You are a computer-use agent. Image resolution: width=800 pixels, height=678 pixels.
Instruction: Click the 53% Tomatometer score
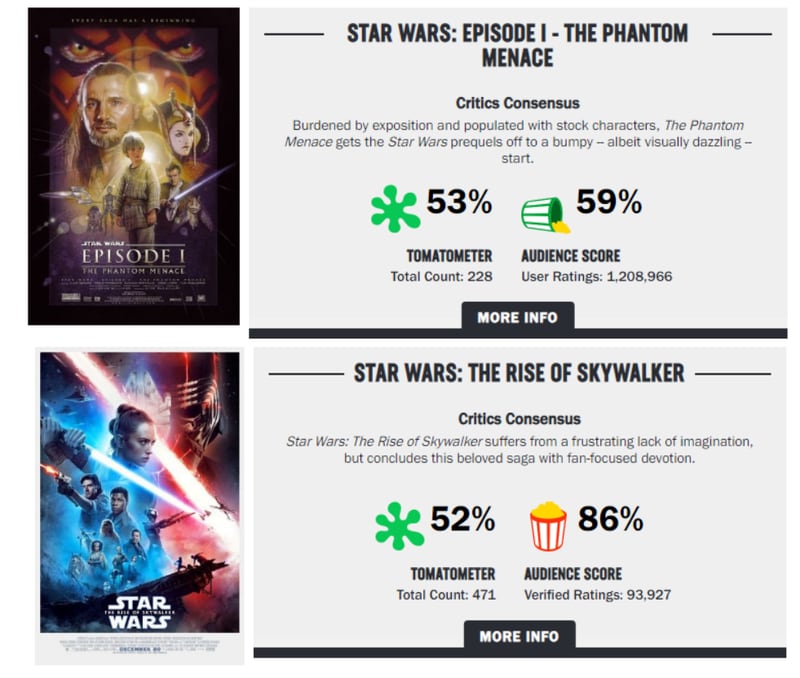pyautogui.click(x=459, y=202)
